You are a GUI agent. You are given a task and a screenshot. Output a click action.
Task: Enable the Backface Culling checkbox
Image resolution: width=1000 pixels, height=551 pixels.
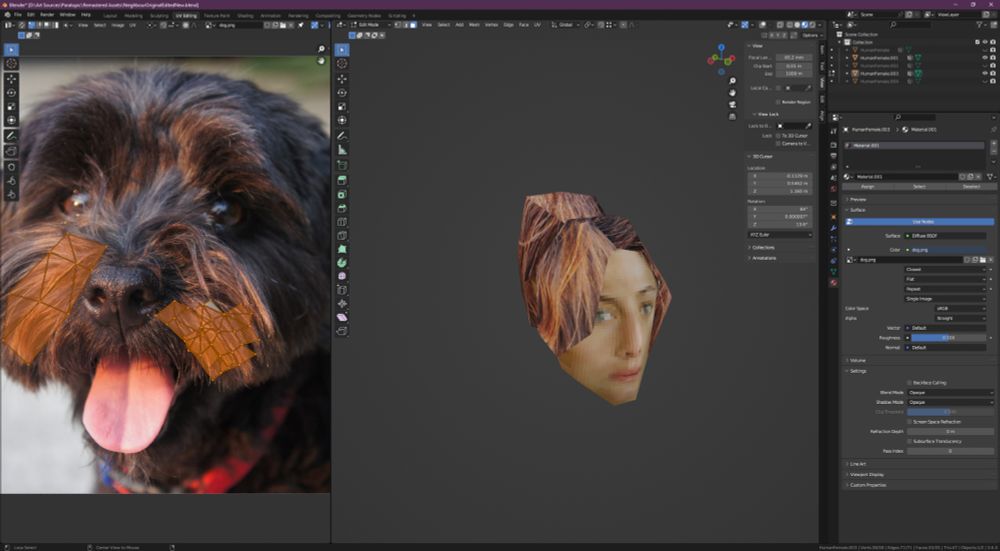click(909, 383)
